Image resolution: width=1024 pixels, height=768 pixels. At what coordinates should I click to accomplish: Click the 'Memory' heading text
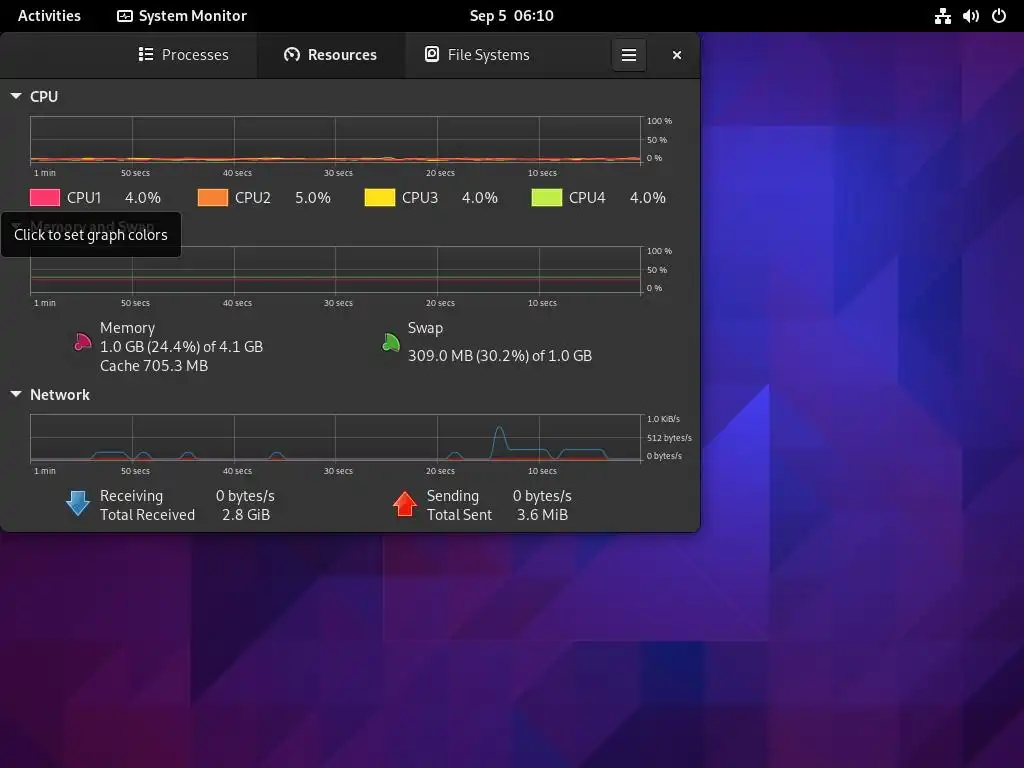(127, 328)
